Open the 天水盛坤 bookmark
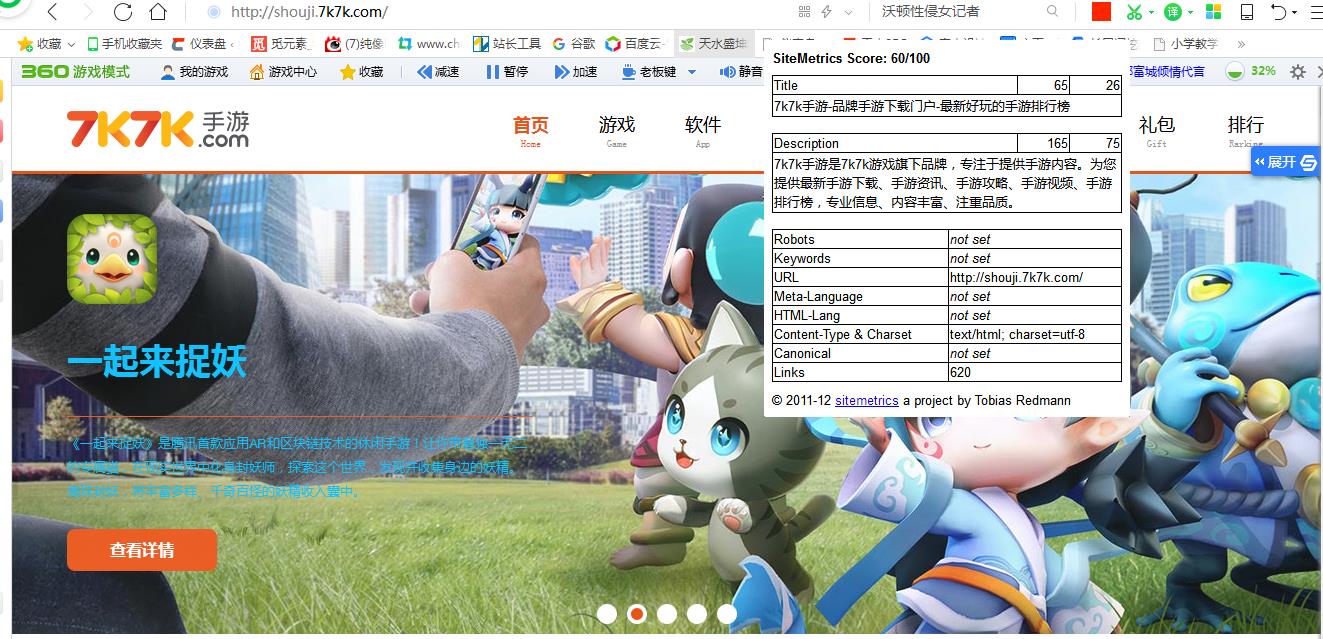 [x=713, y=44]
